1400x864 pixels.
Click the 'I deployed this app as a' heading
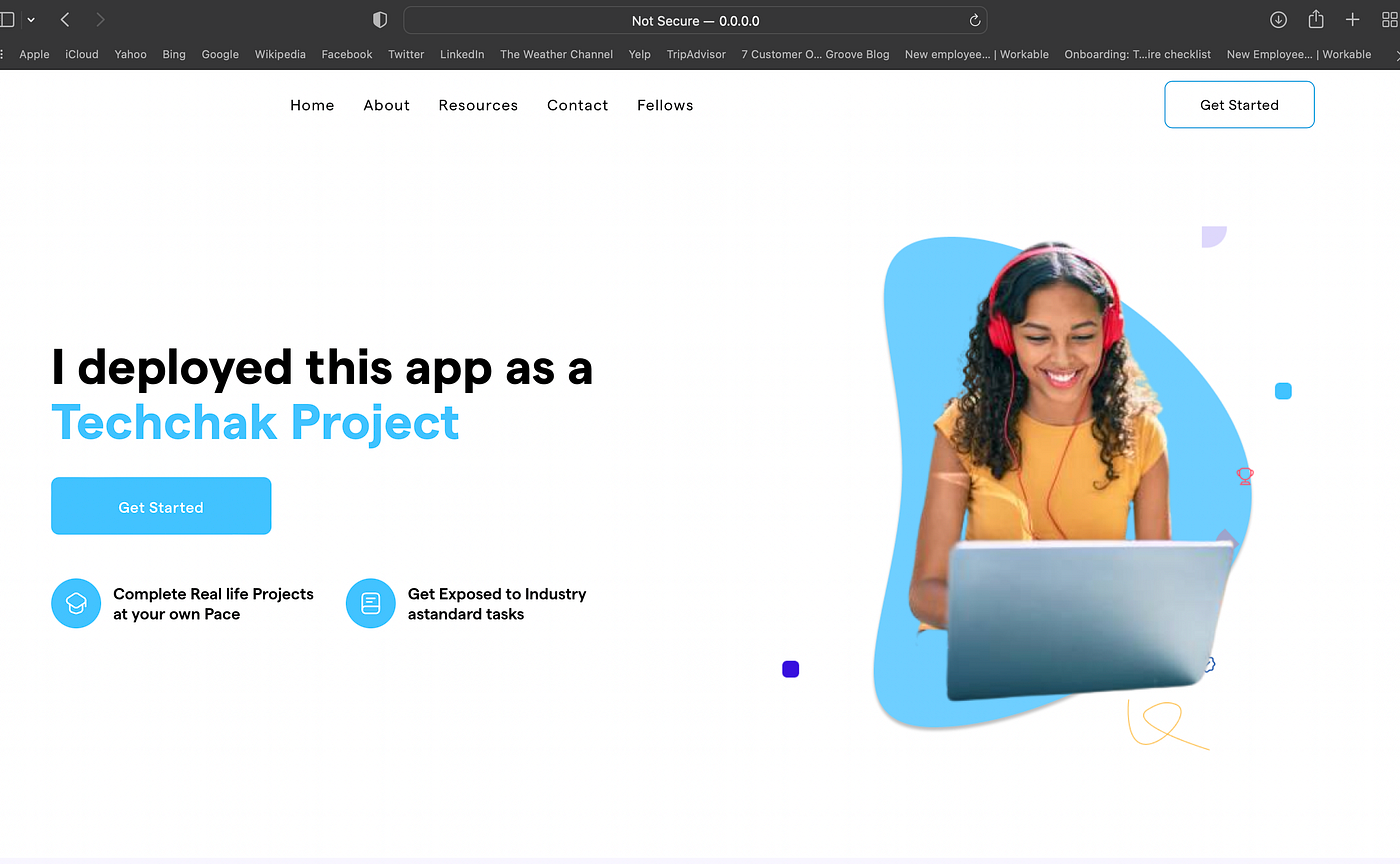pyautogui.click(x=322, y=368)
